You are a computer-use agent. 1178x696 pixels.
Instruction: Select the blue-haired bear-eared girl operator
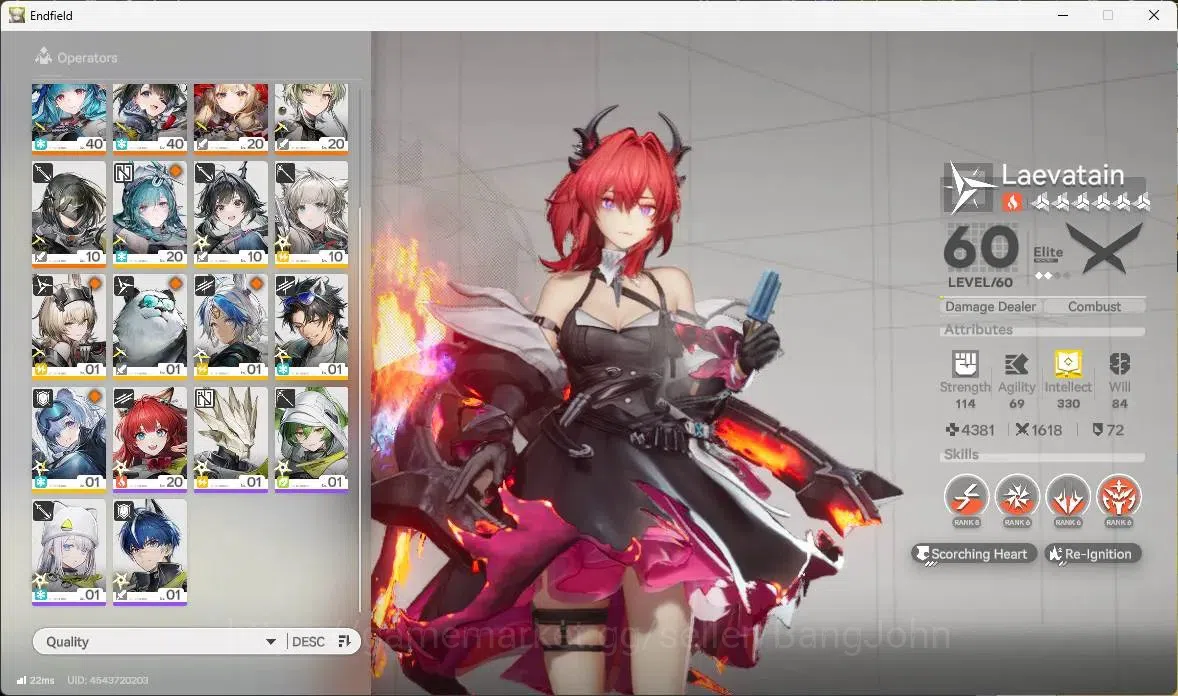point(69,440)
